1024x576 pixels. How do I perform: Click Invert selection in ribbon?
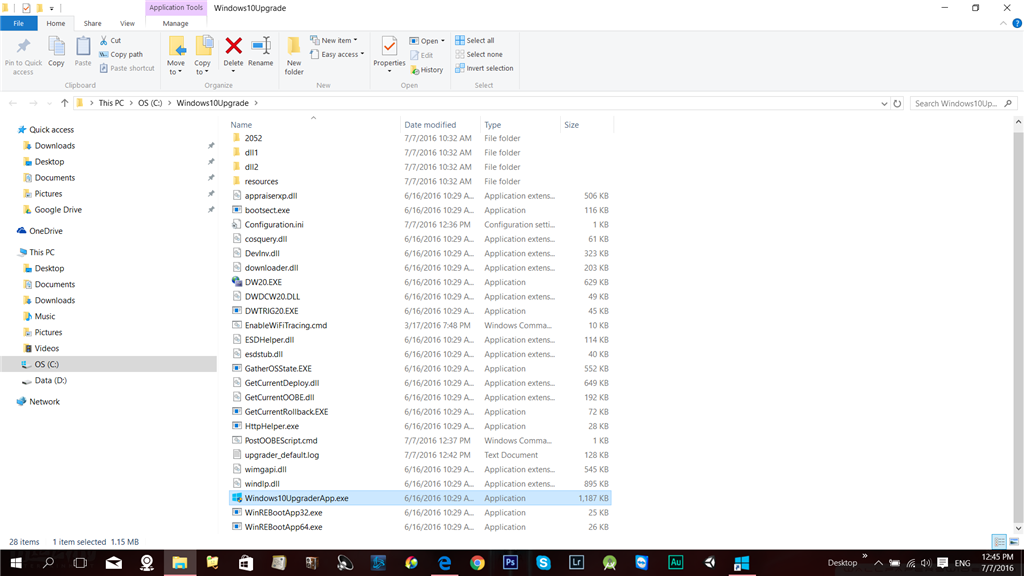[484, 68]
